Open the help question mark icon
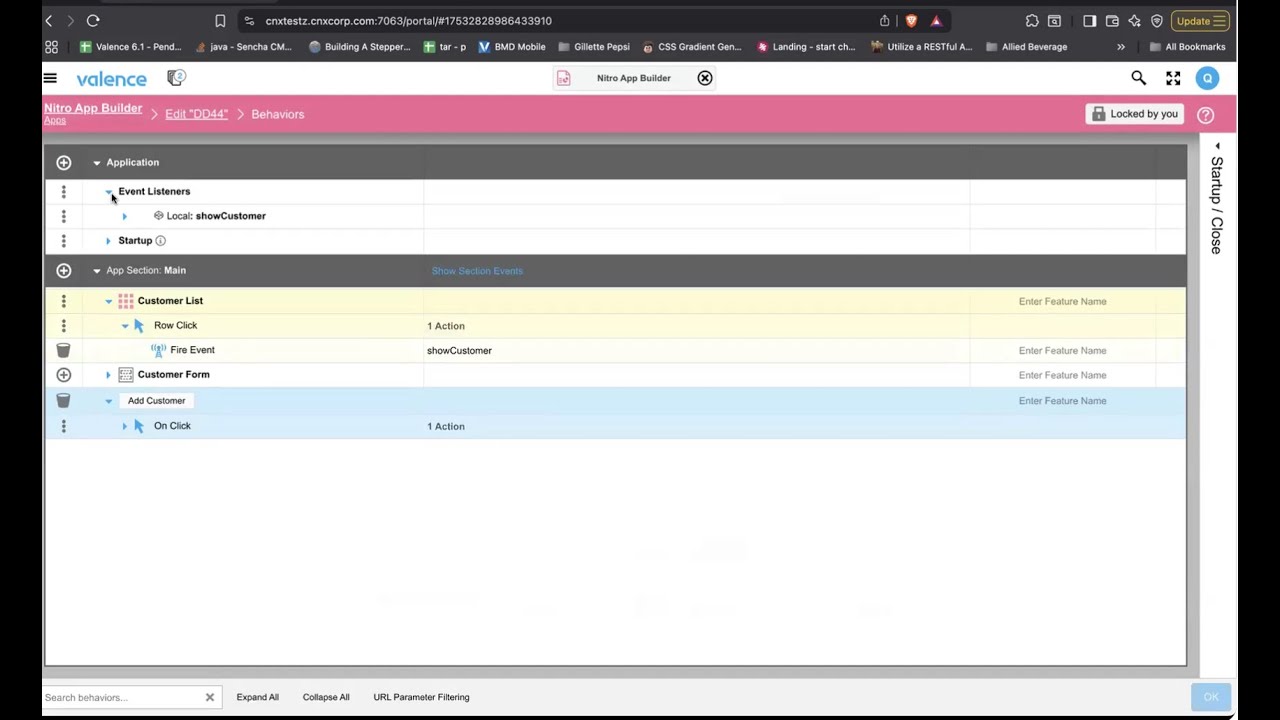1280x720 pixels. click(1205, 115)
